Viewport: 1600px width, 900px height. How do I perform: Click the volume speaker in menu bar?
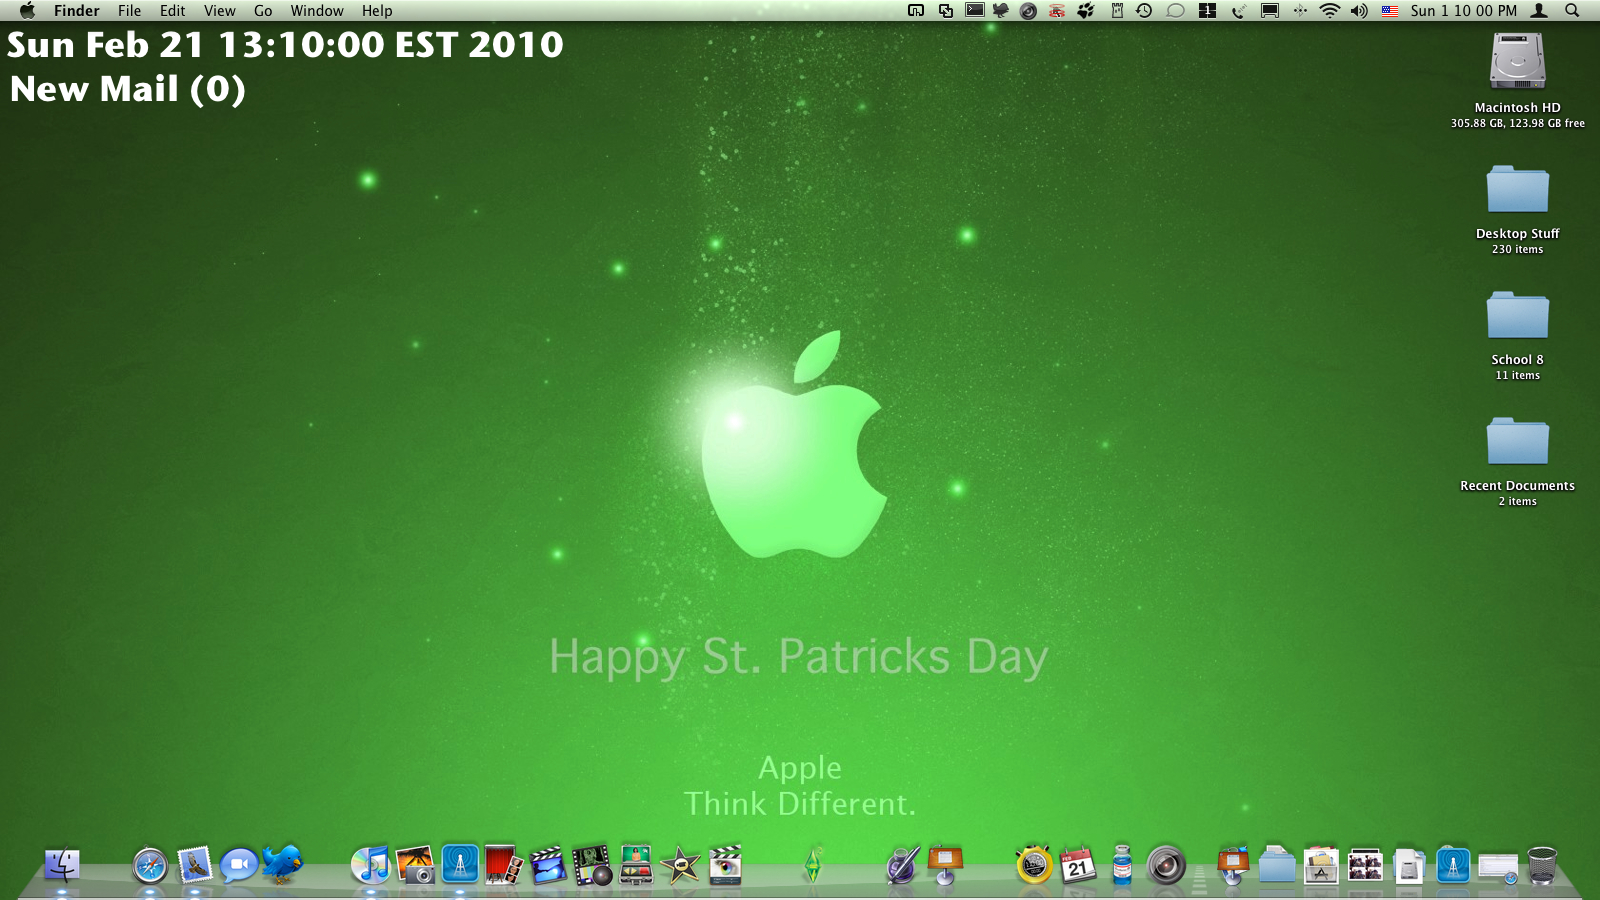click(1359, 10)
